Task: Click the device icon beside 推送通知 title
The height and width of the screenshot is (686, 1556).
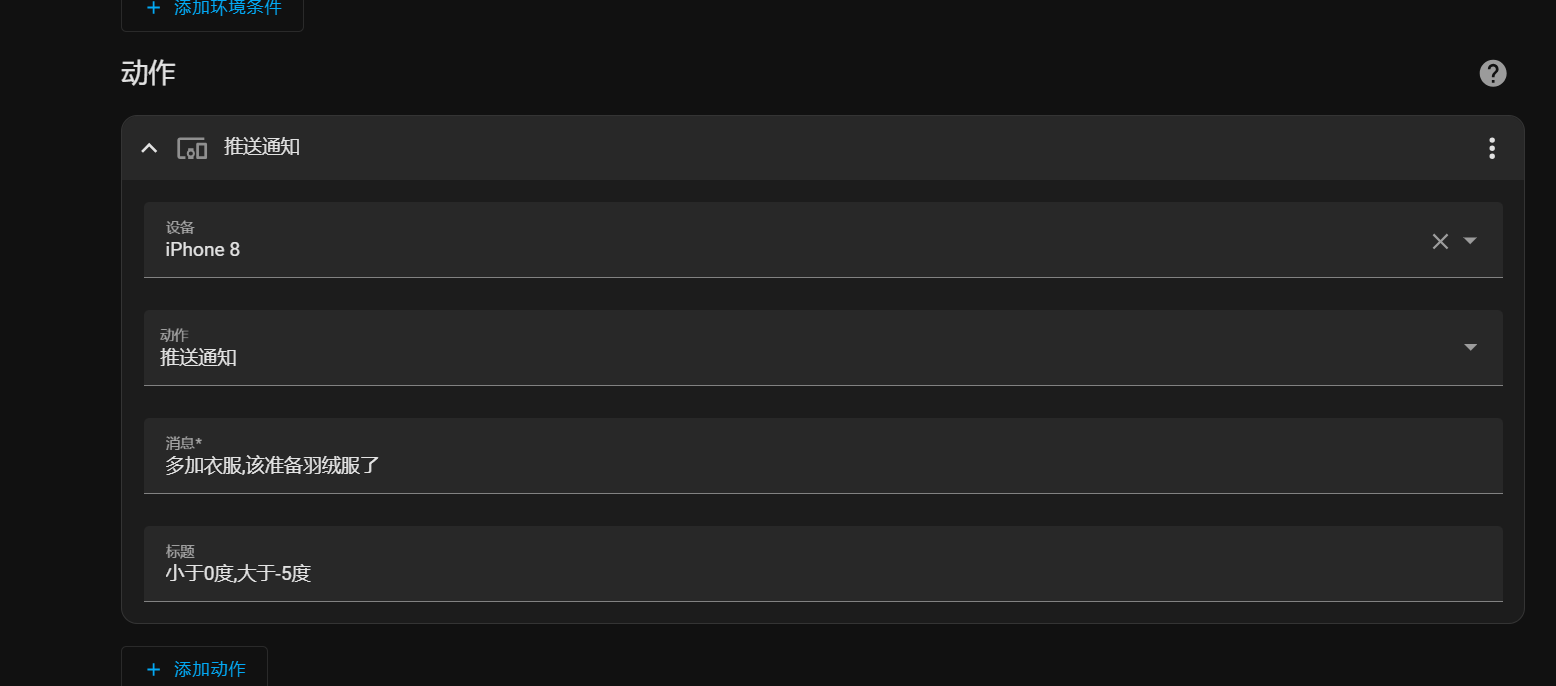Action: click(x=192, y=148)
